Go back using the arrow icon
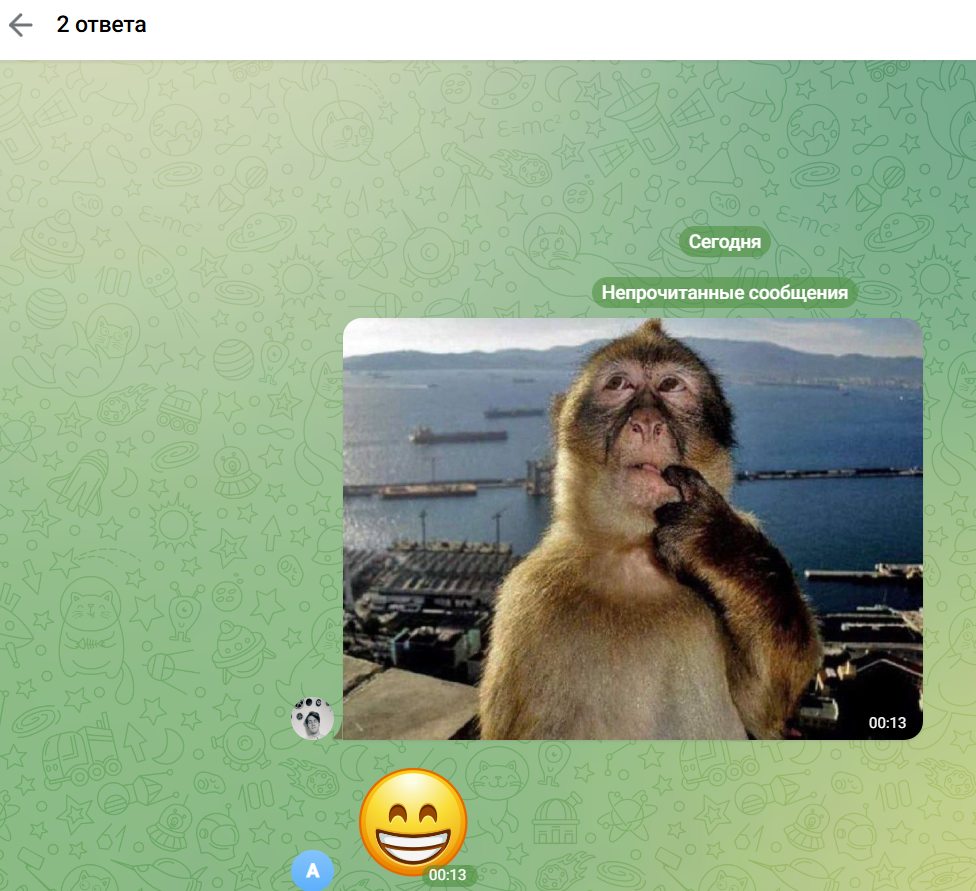The image size is (976, 891). click(x=21, y=25)
